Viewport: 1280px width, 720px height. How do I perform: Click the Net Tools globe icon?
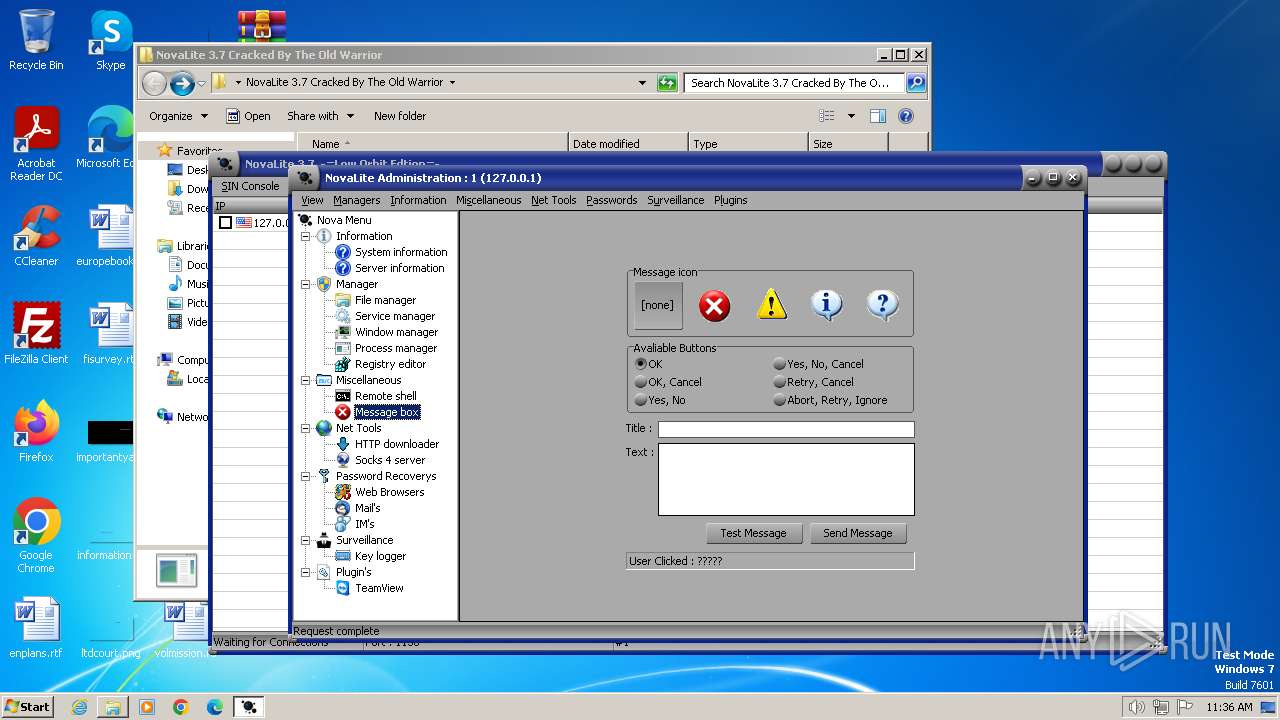coord(324,428)
